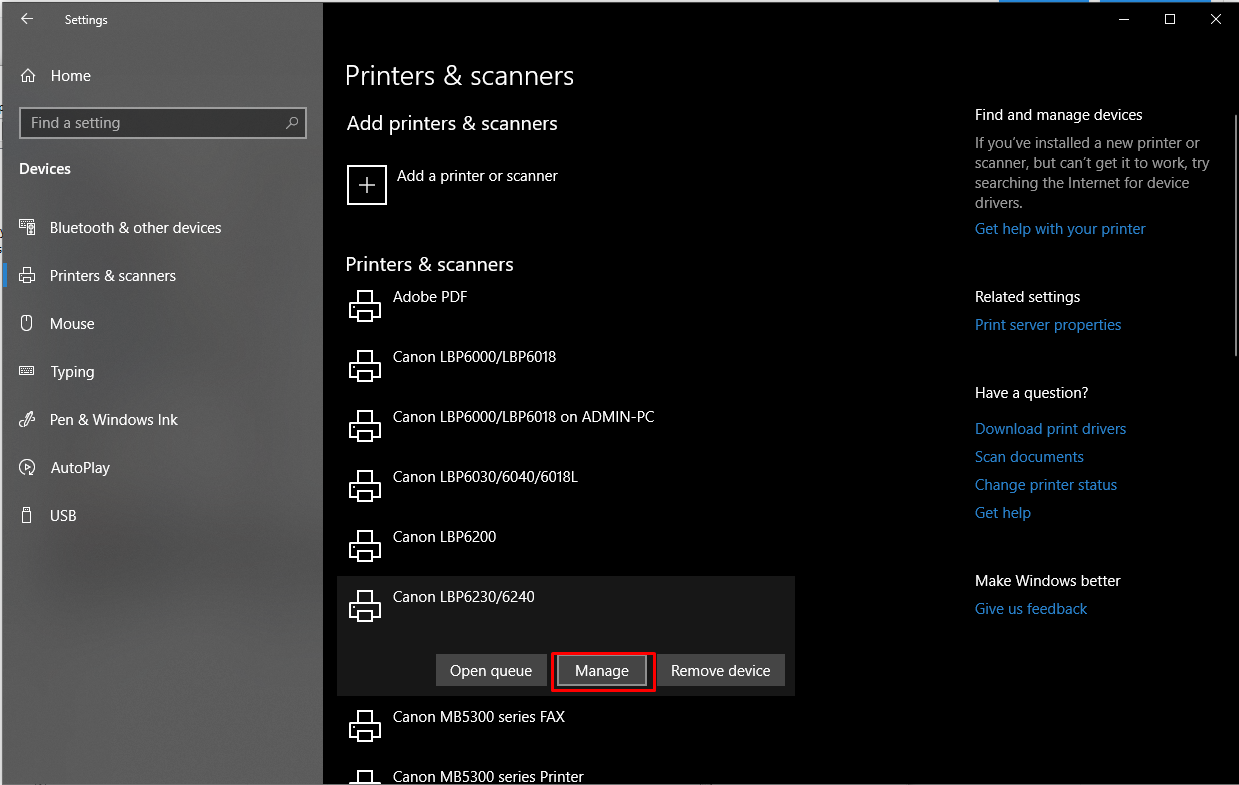This screenshot has width=1239, height=785.
Task: Open Get help with your printer link
Action: [1060, 229]
